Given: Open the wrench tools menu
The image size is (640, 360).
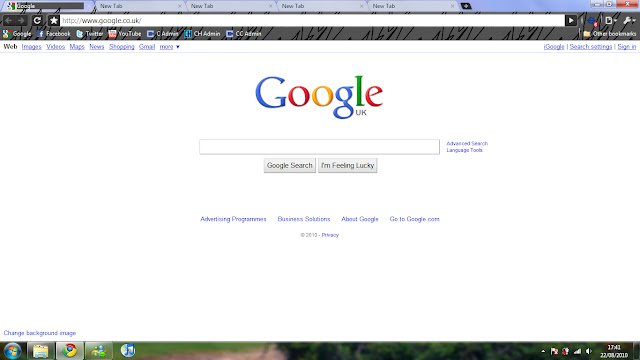Looking at the screenshot, I should [629, 20].
